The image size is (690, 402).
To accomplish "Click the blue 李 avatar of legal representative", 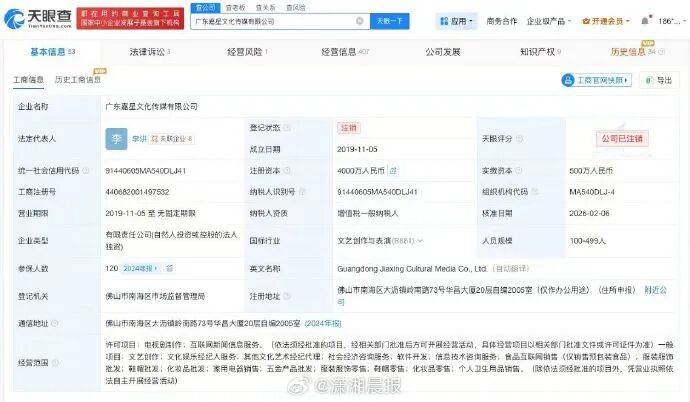I will pos(116,139).
